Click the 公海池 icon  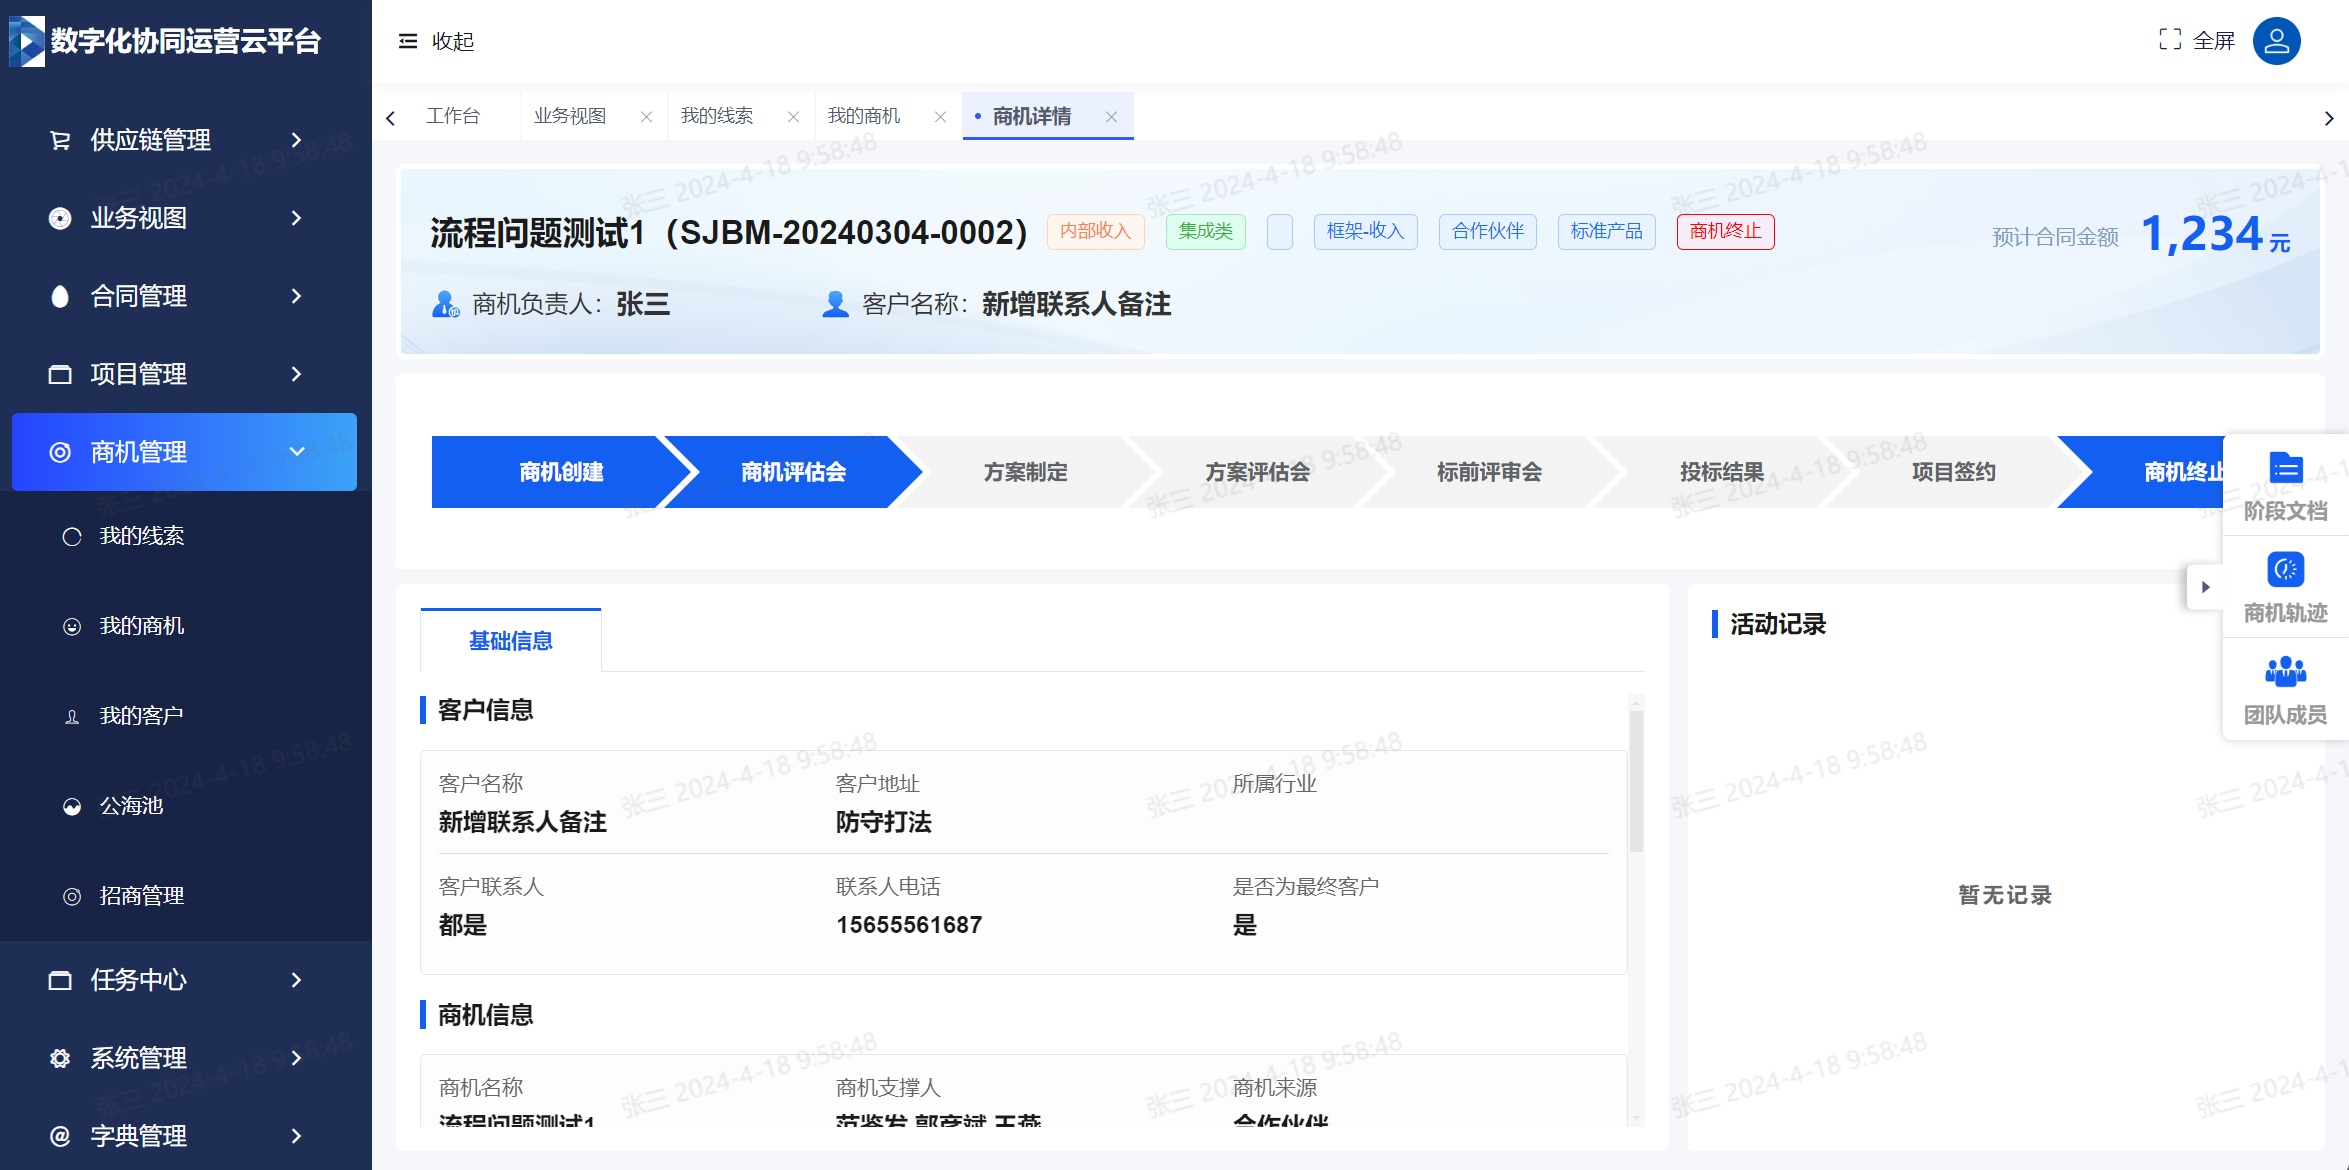click(x=72, y=807)
